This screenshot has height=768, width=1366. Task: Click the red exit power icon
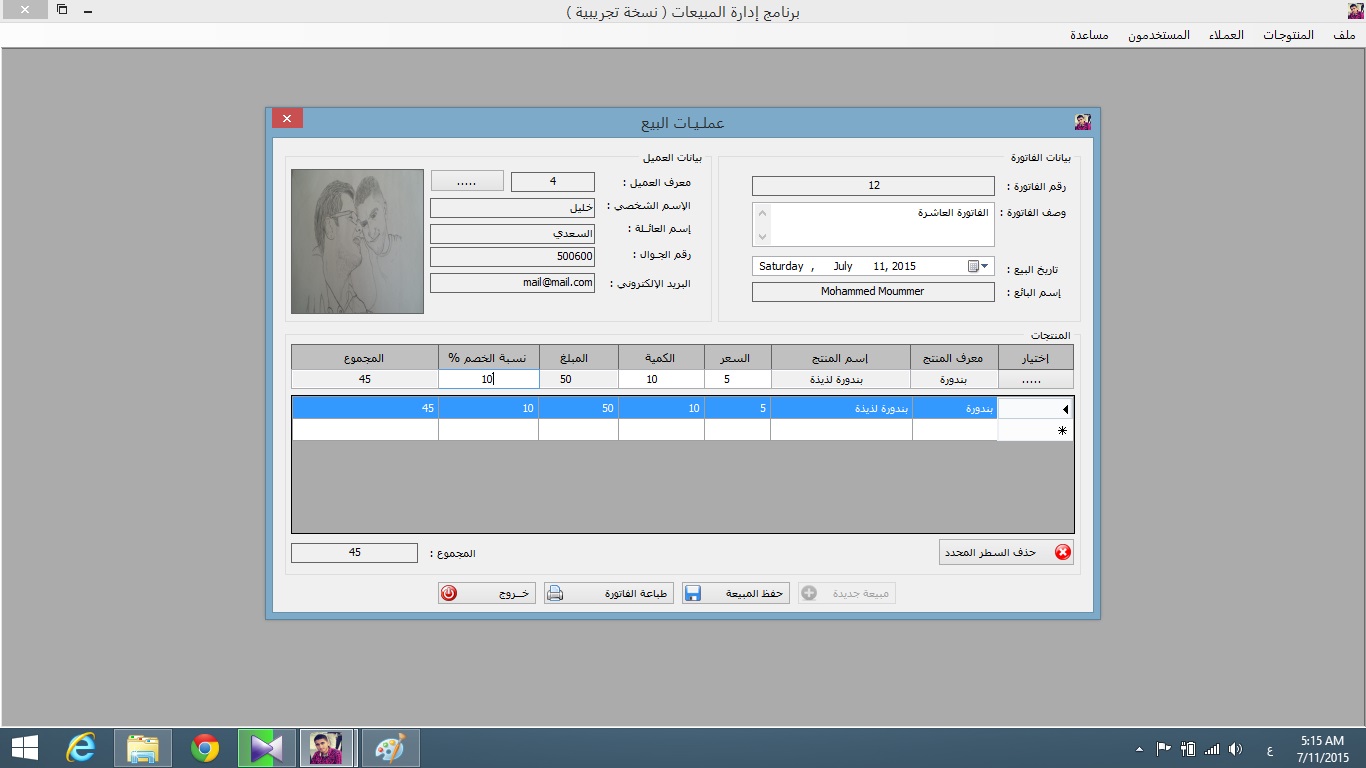449,593
